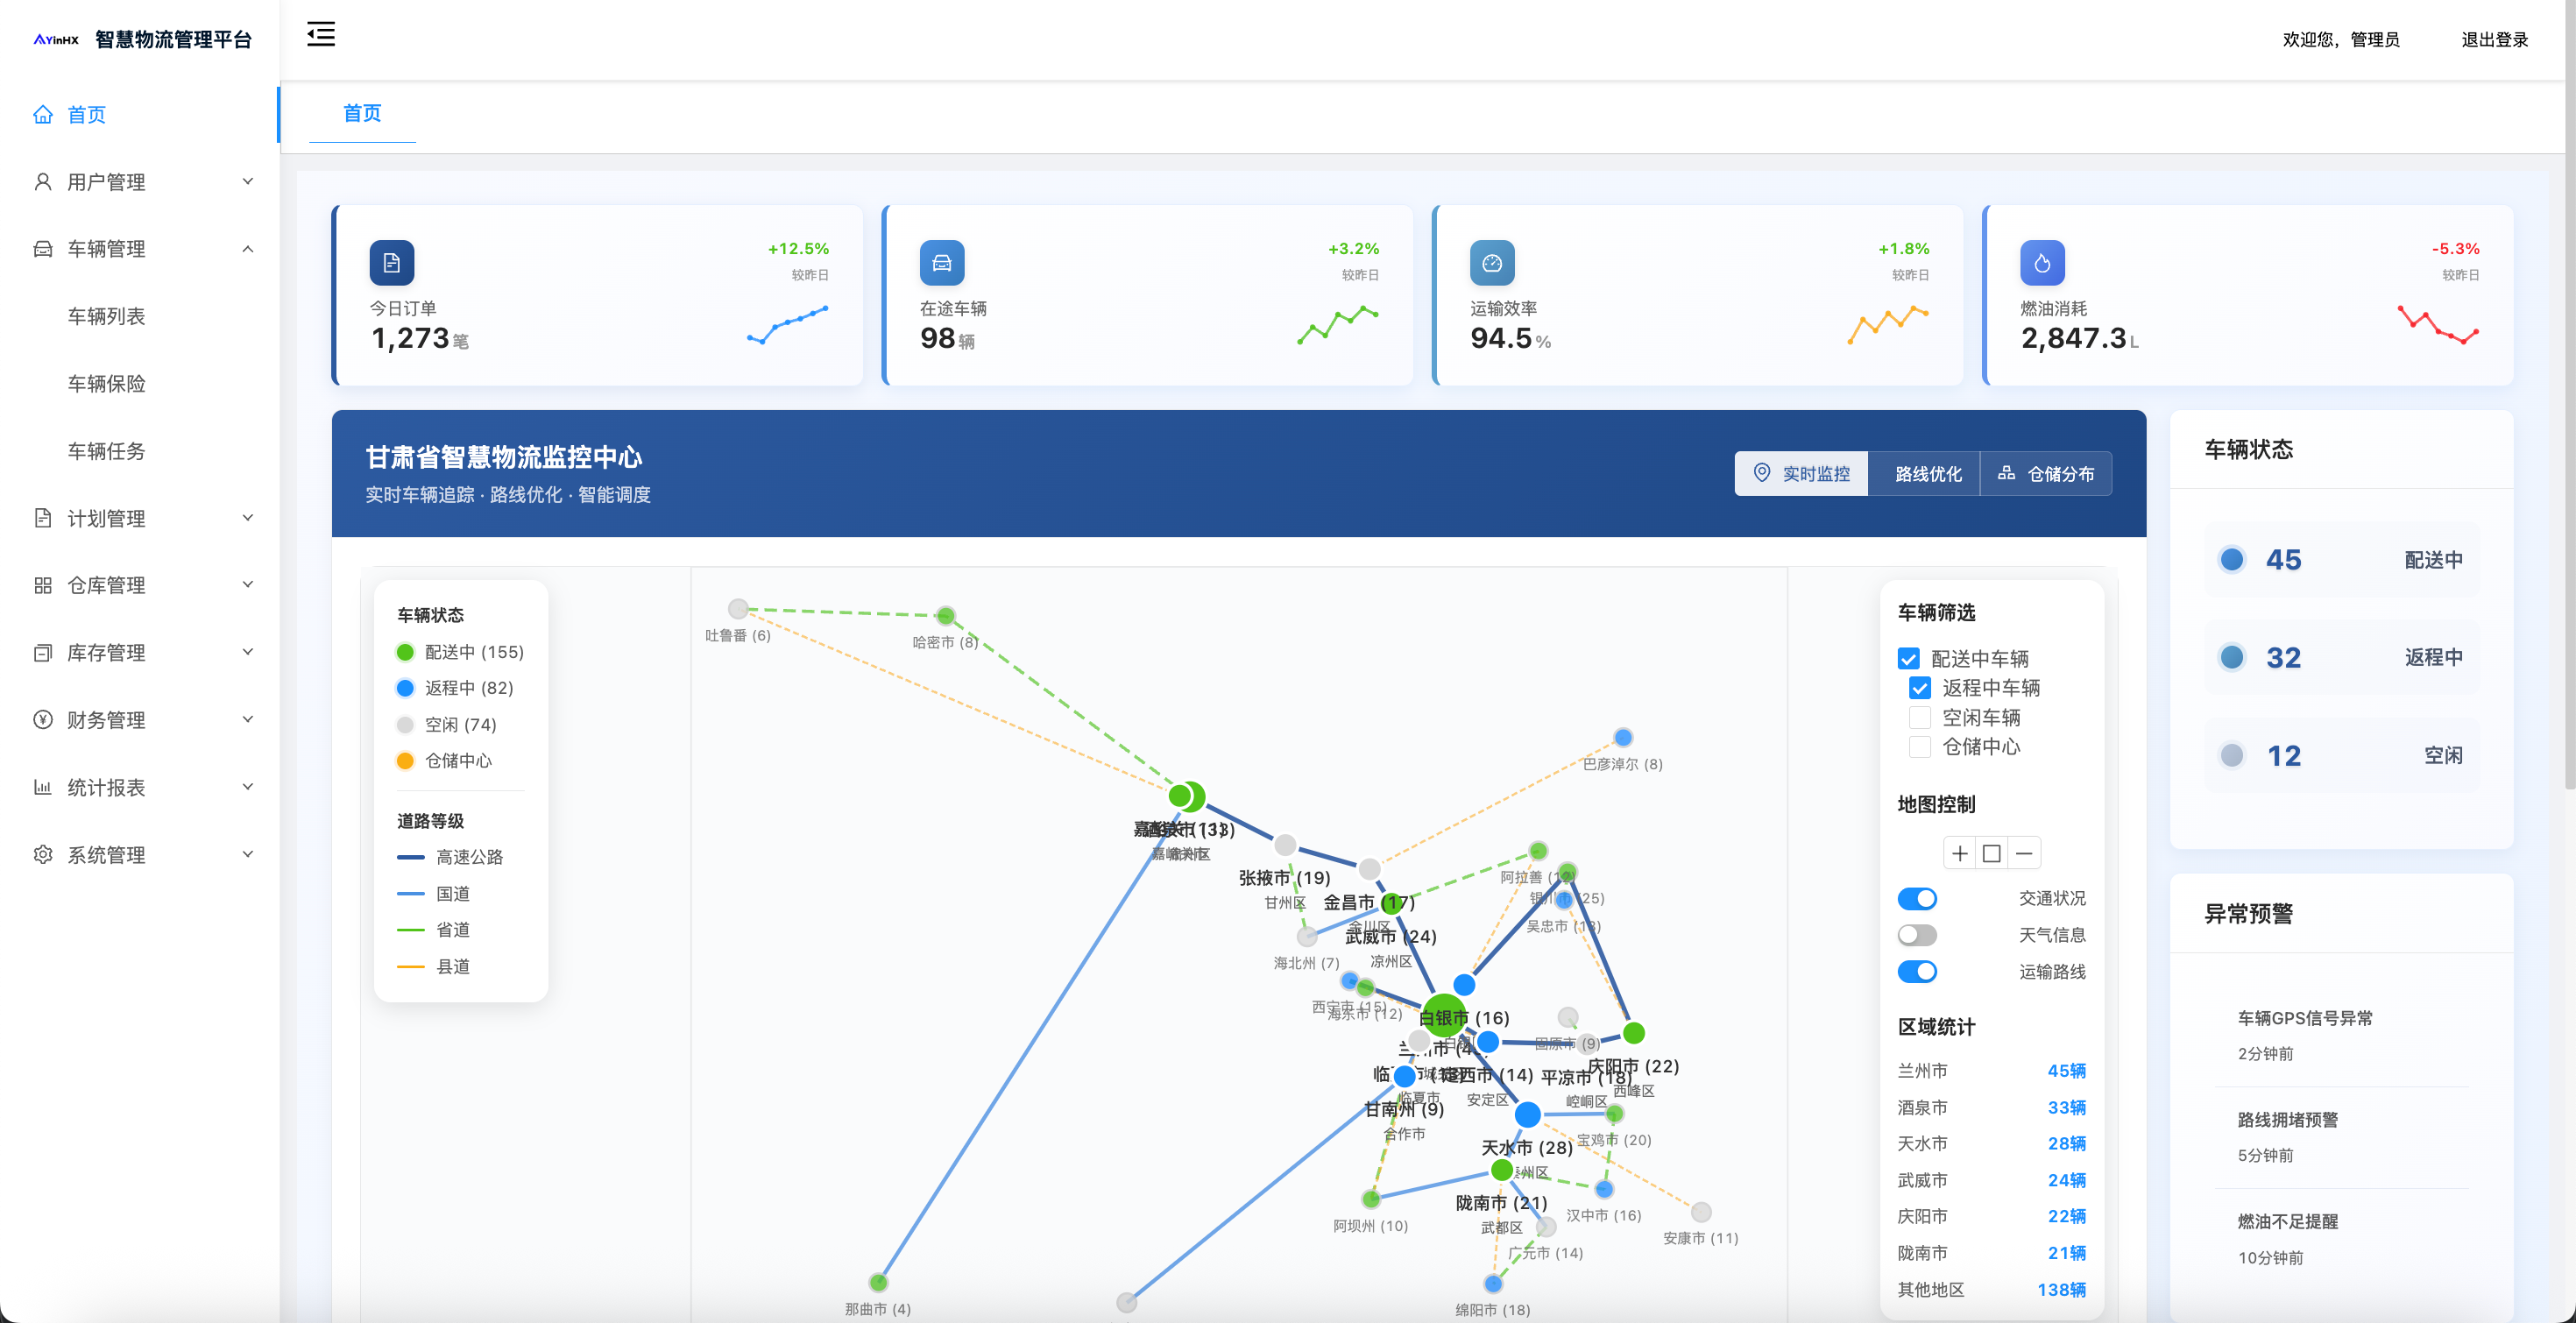Uncheck the 配送中车辆 checkbox
This screenshot has height=1323, width=2576.
(1908, 659)
